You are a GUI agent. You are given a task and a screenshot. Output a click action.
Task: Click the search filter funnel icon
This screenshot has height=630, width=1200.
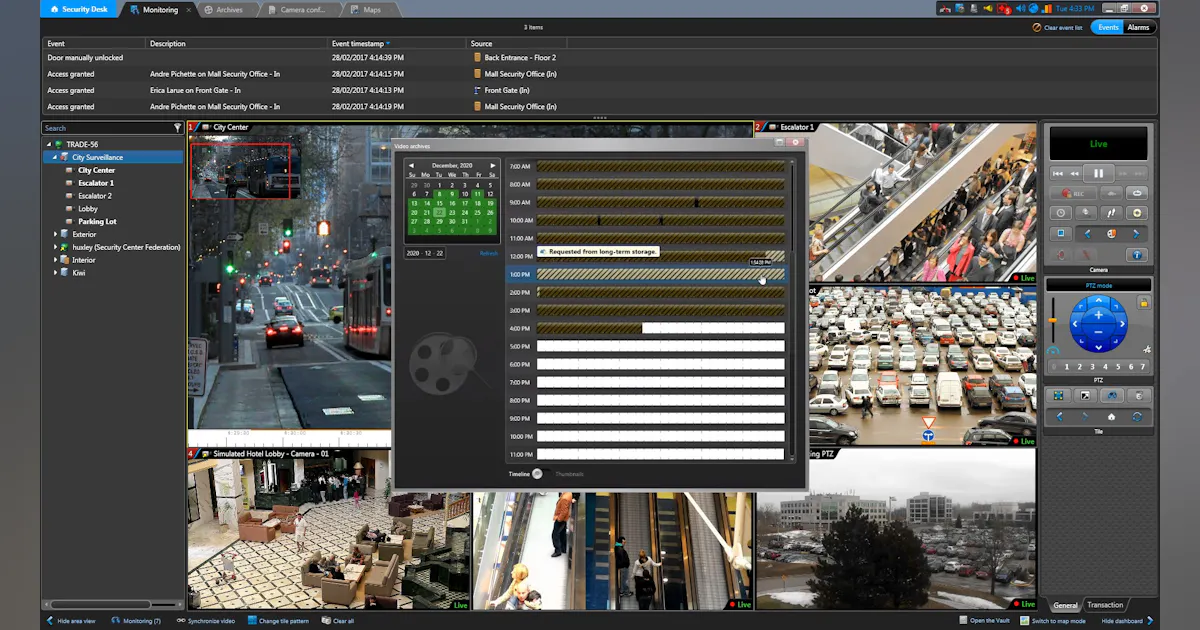tap(178, 128)
